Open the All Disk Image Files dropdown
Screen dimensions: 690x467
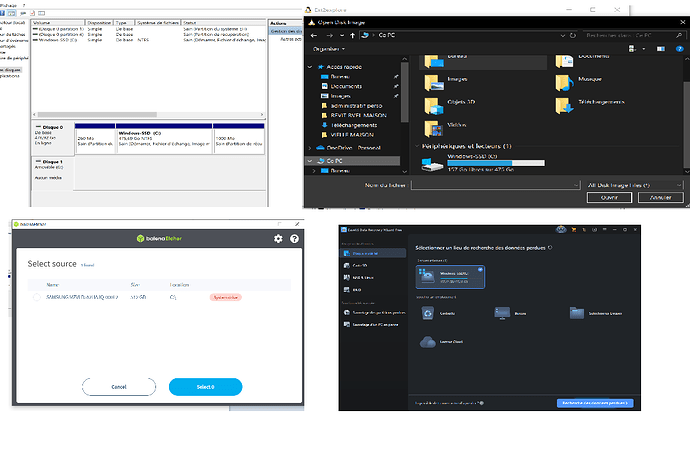click(x=632, y=185)
